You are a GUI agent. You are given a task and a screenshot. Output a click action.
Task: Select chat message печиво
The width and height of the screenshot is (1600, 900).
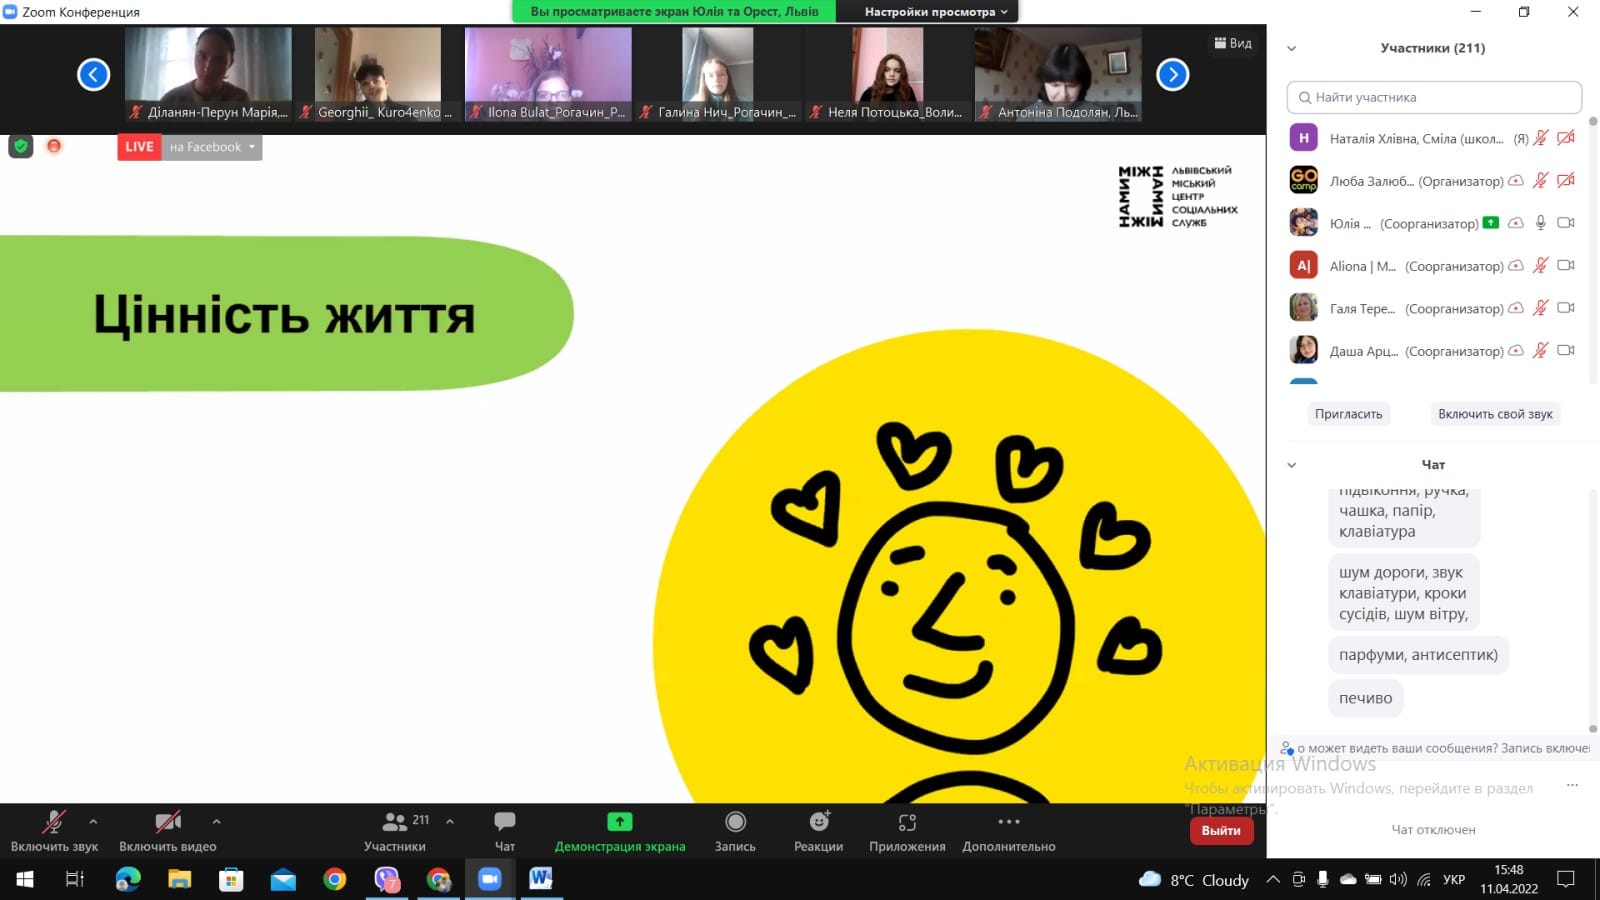click(x=1366, y=698)
